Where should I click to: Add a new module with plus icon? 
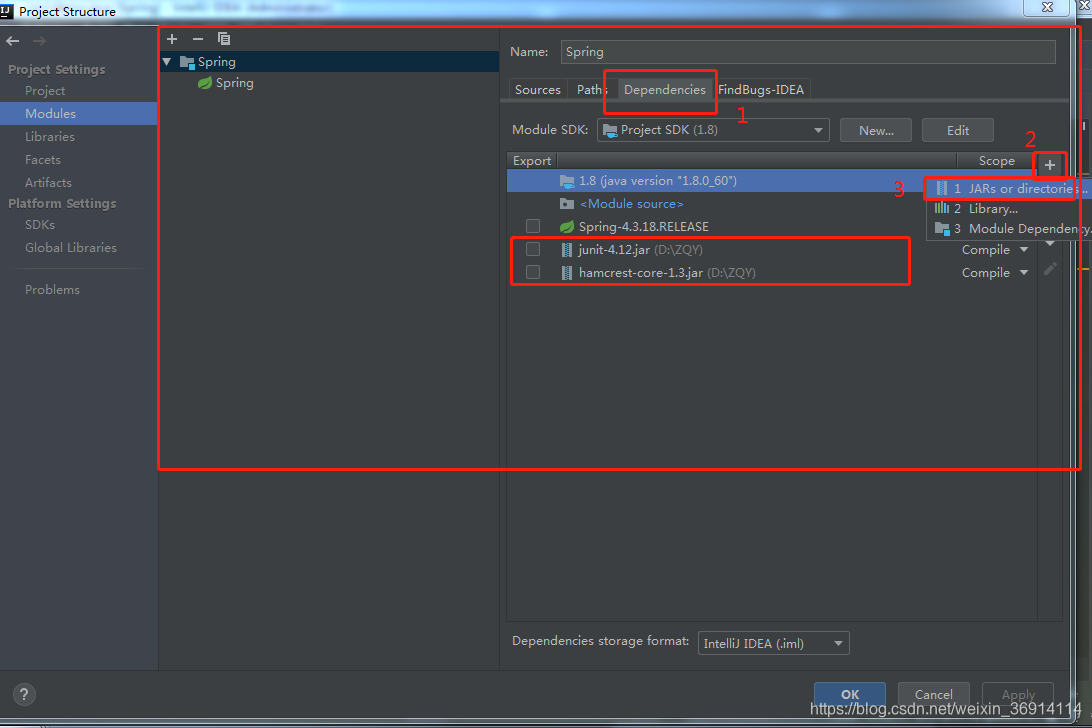(172, 39)
